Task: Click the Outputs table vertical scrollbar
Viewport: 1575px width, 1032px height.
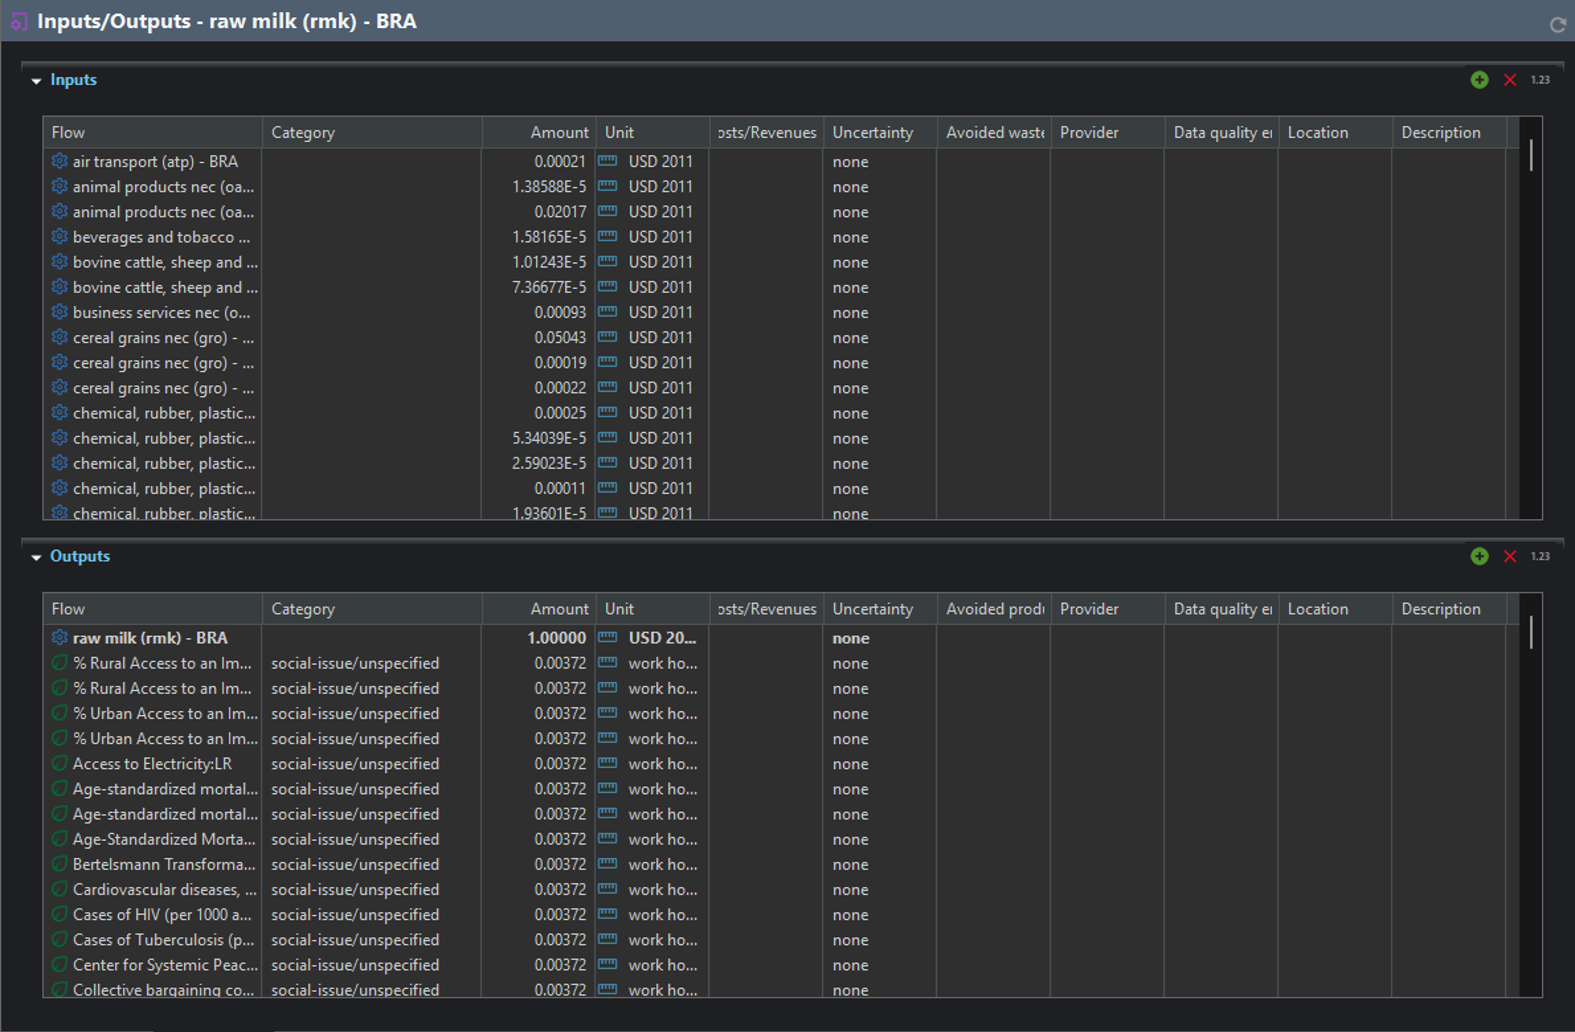Action: (x=1531, y=632)
